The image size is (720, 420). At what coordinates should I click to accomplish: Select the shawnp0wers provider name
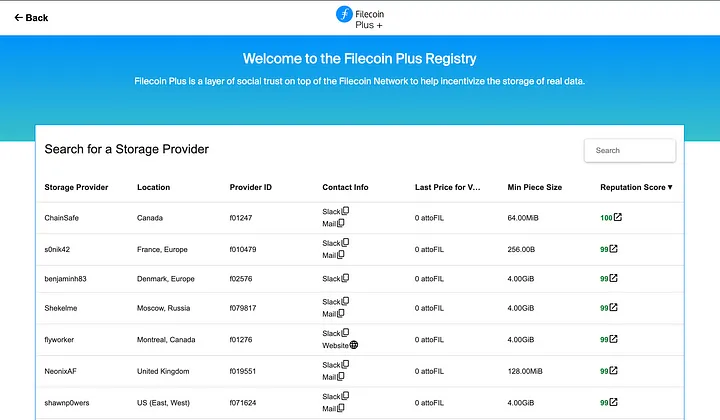tap(67, 403)
